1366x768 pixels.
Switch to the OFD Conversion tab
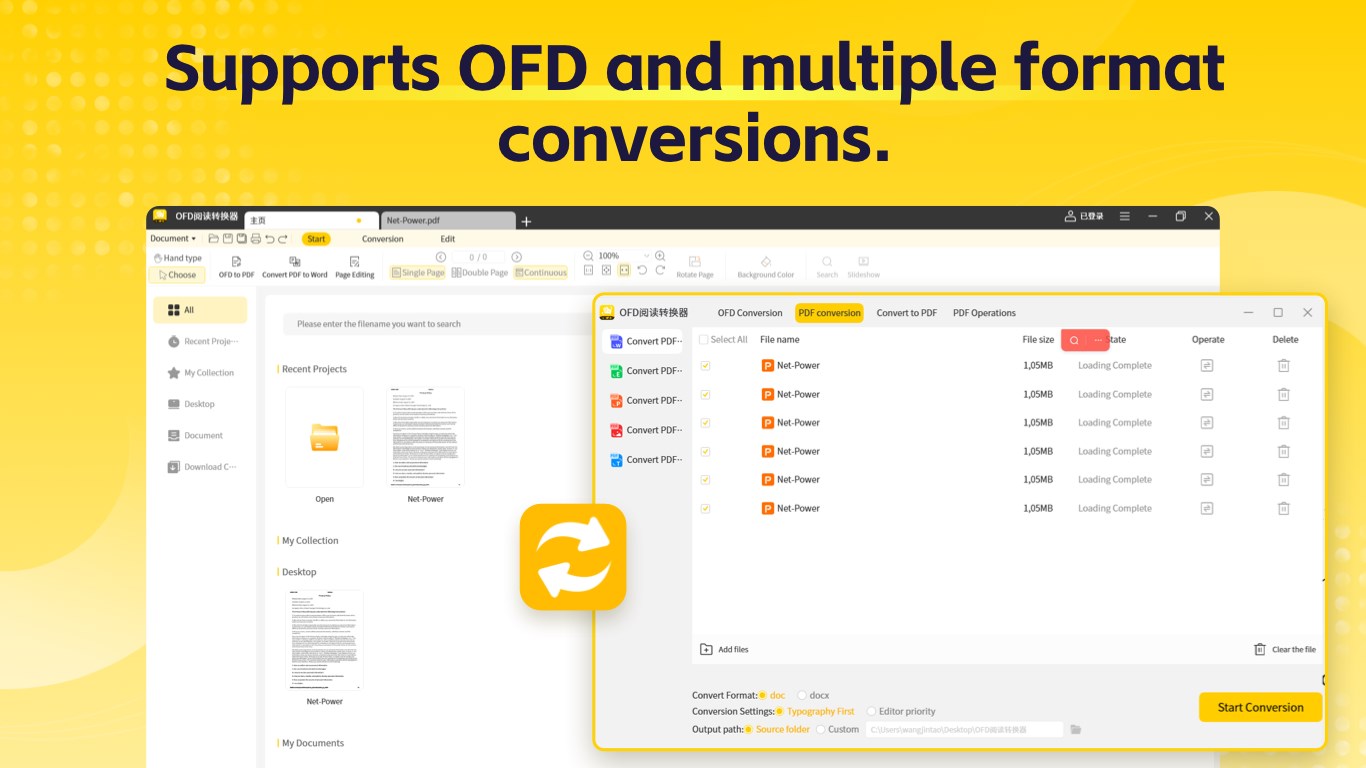click(x=750, y=313)
